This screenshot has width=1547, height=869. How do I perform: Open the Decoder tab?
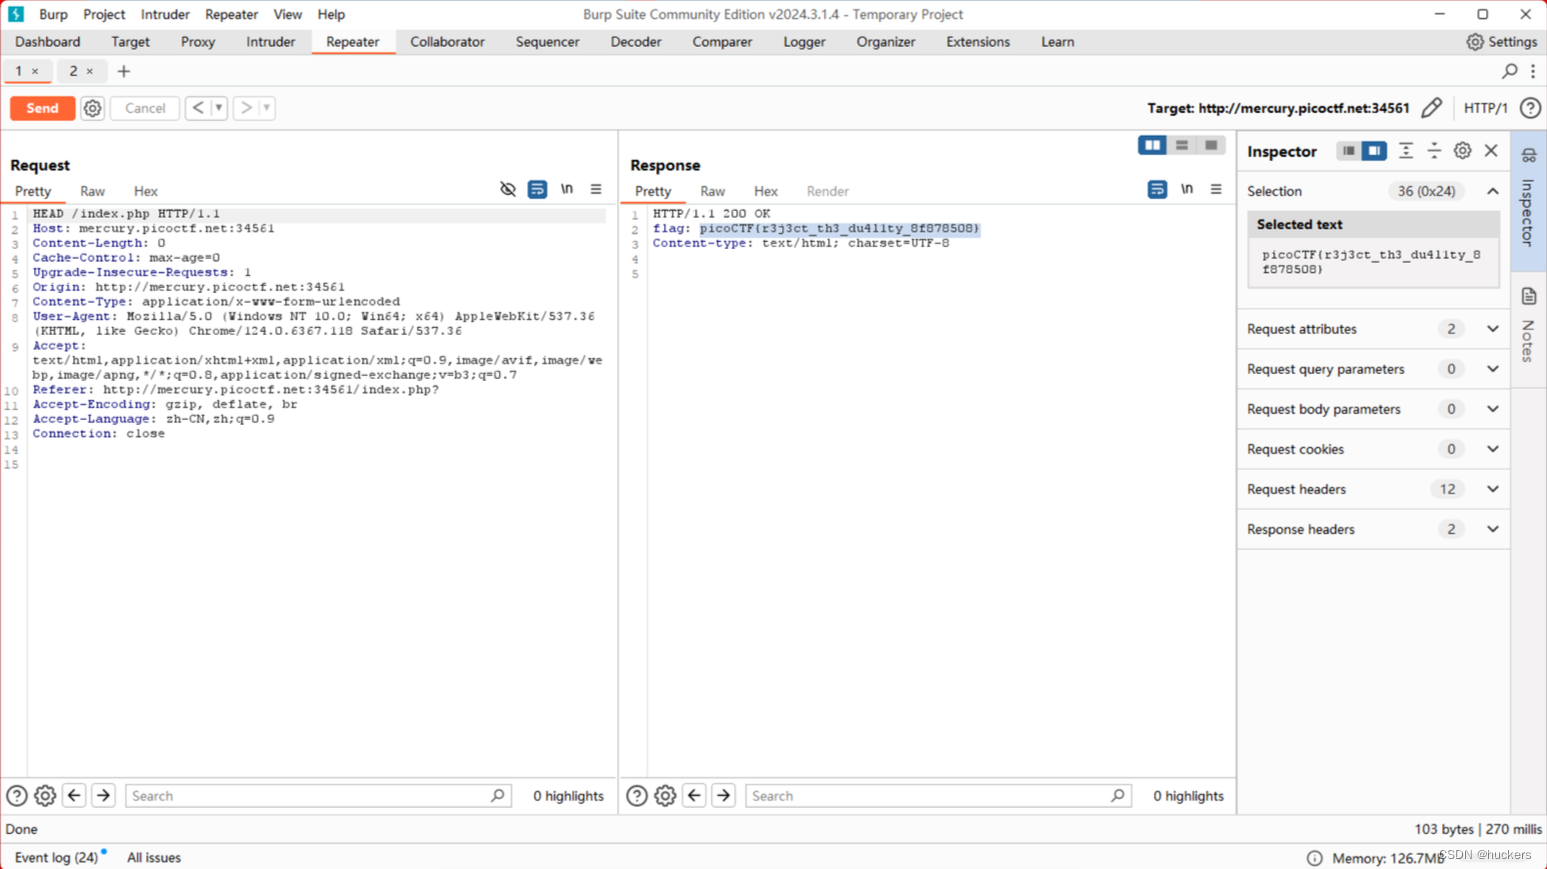pyautogui.click(x=636, y=42)
